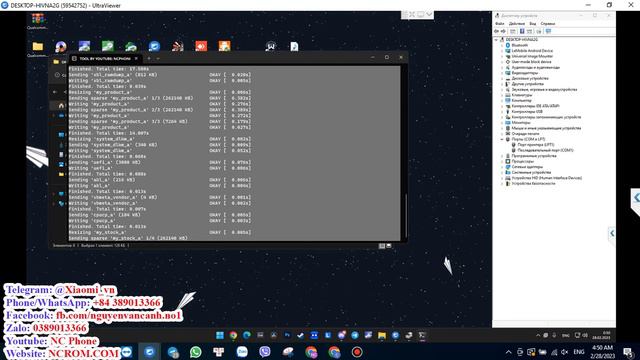Image resolution: width=640 pixels, height=360 pixels.
Task: Expand the LeMobile Android Device category
Action: pyautogui.click(x=502, y=51)
